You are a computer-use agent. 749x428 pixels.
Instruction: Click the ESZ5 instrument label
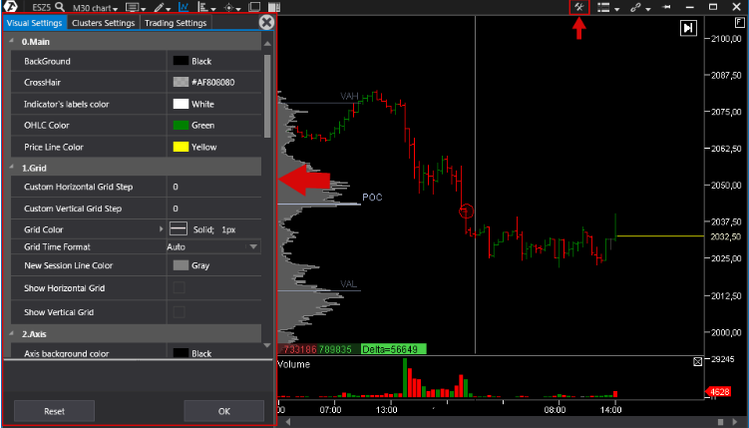point(43,8)
